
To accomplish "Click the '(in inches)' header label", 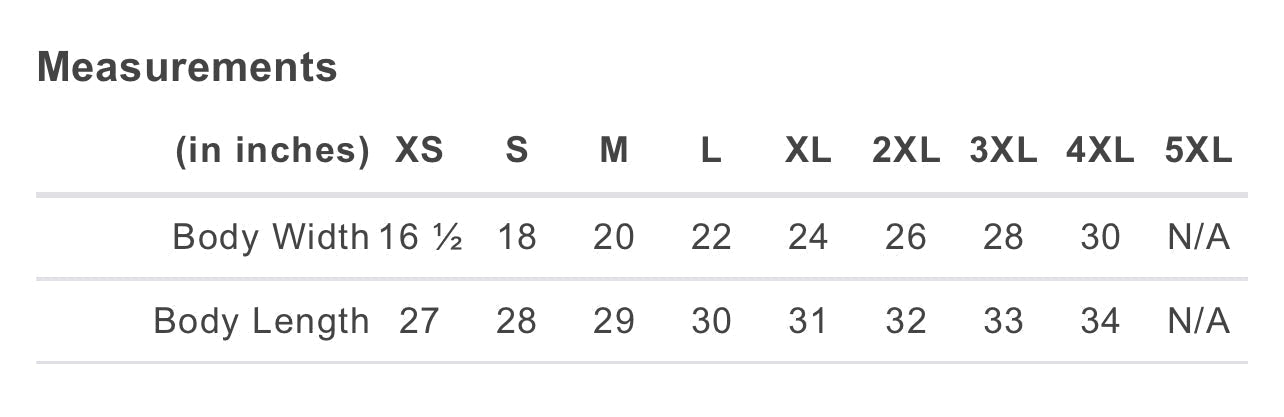I will click(x=272, y=151).
